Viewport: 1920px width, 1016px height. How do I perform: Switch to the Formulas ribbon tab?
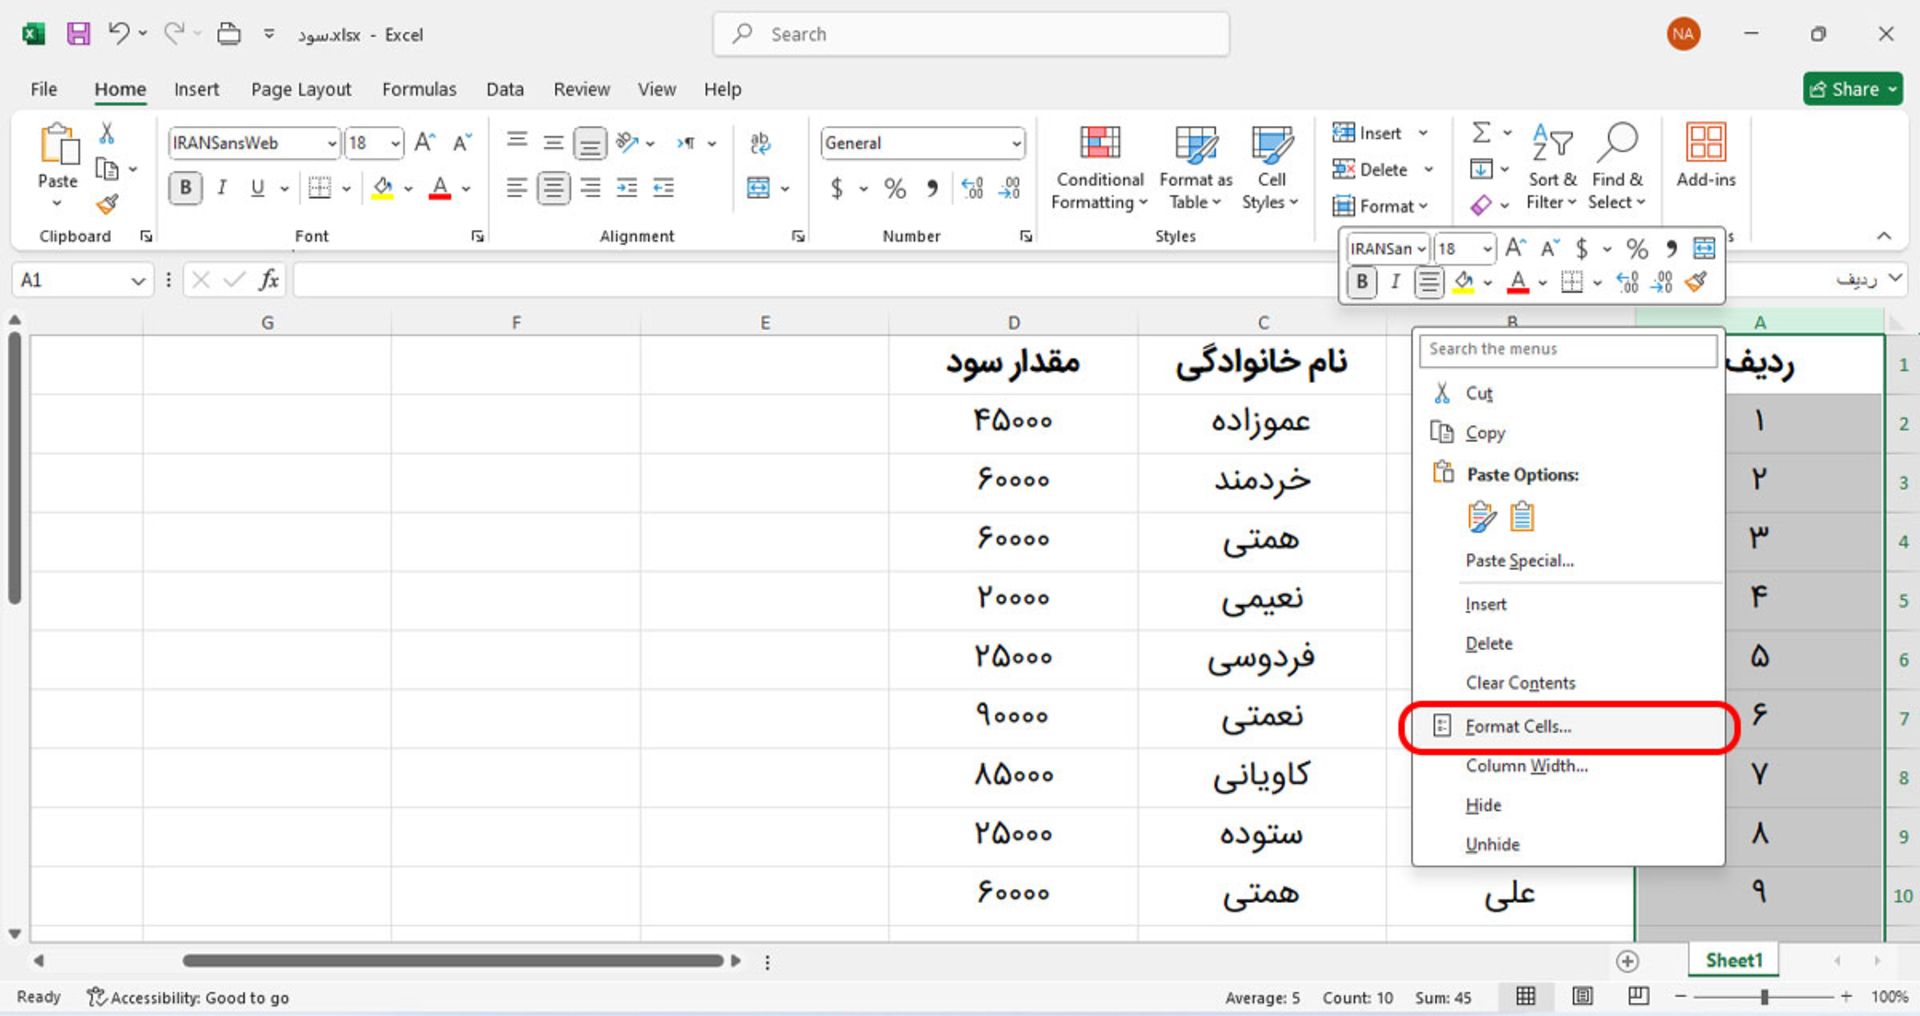[x=419, y=89]
